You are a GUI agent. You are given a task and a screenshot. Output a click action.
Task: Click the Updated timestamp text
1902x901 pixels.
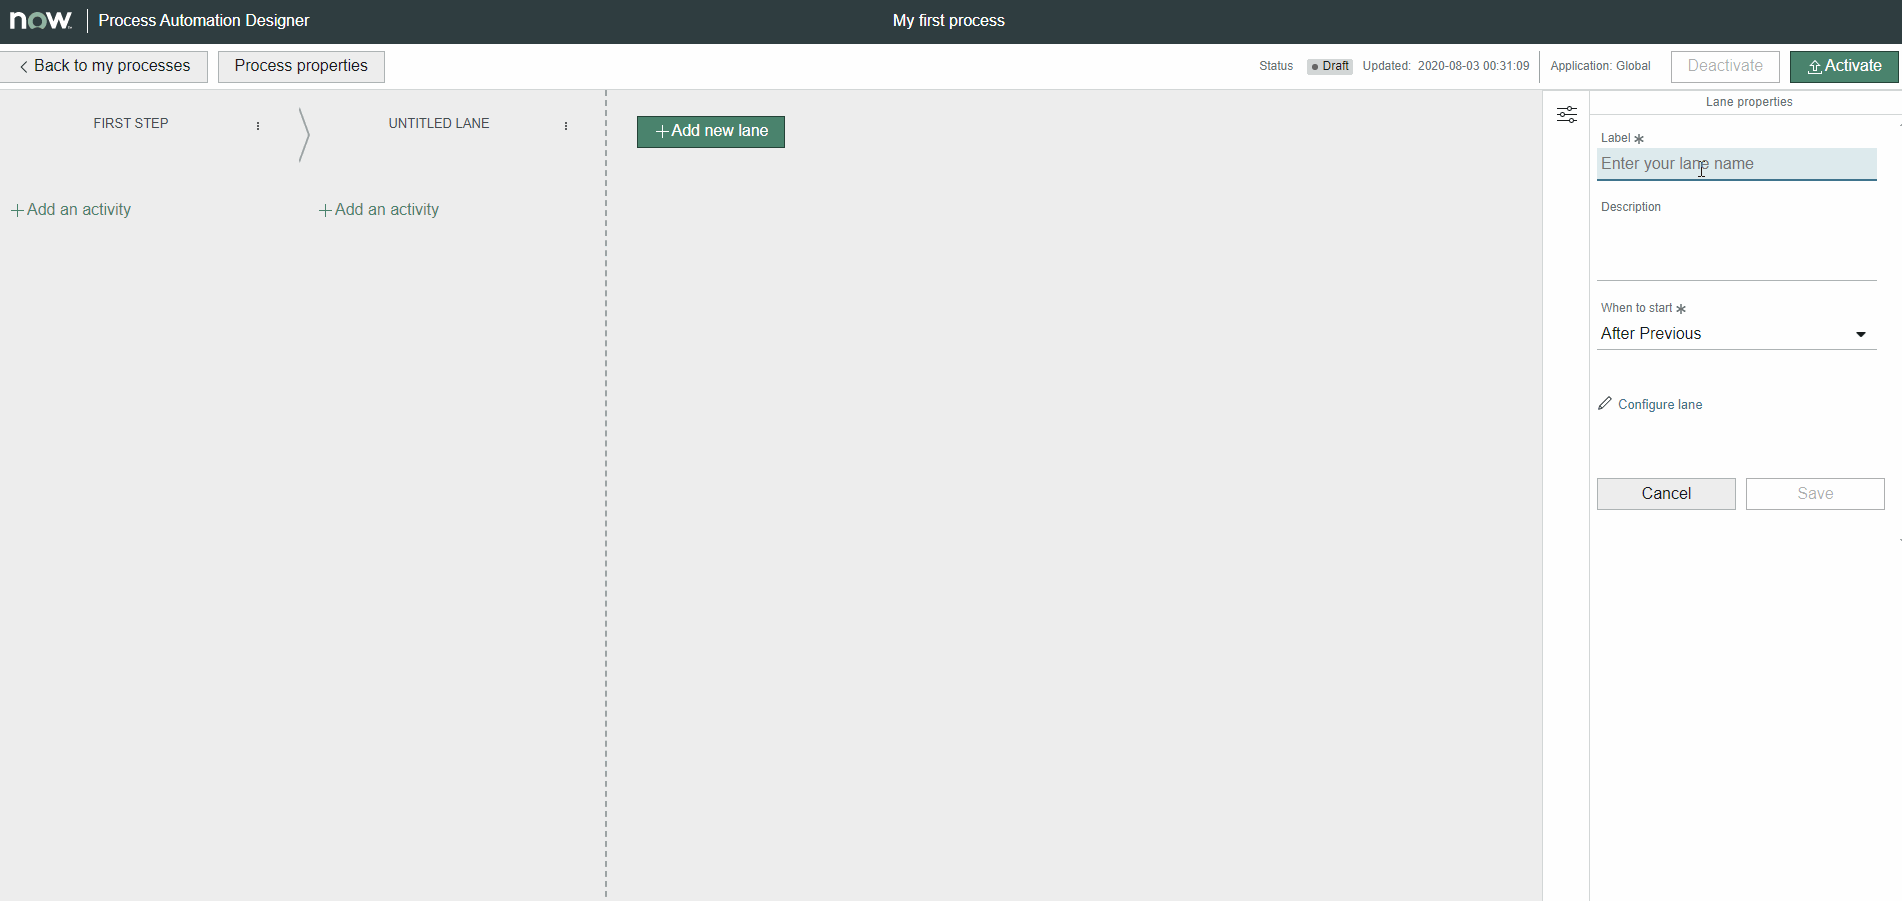[x=1446, y=66]
